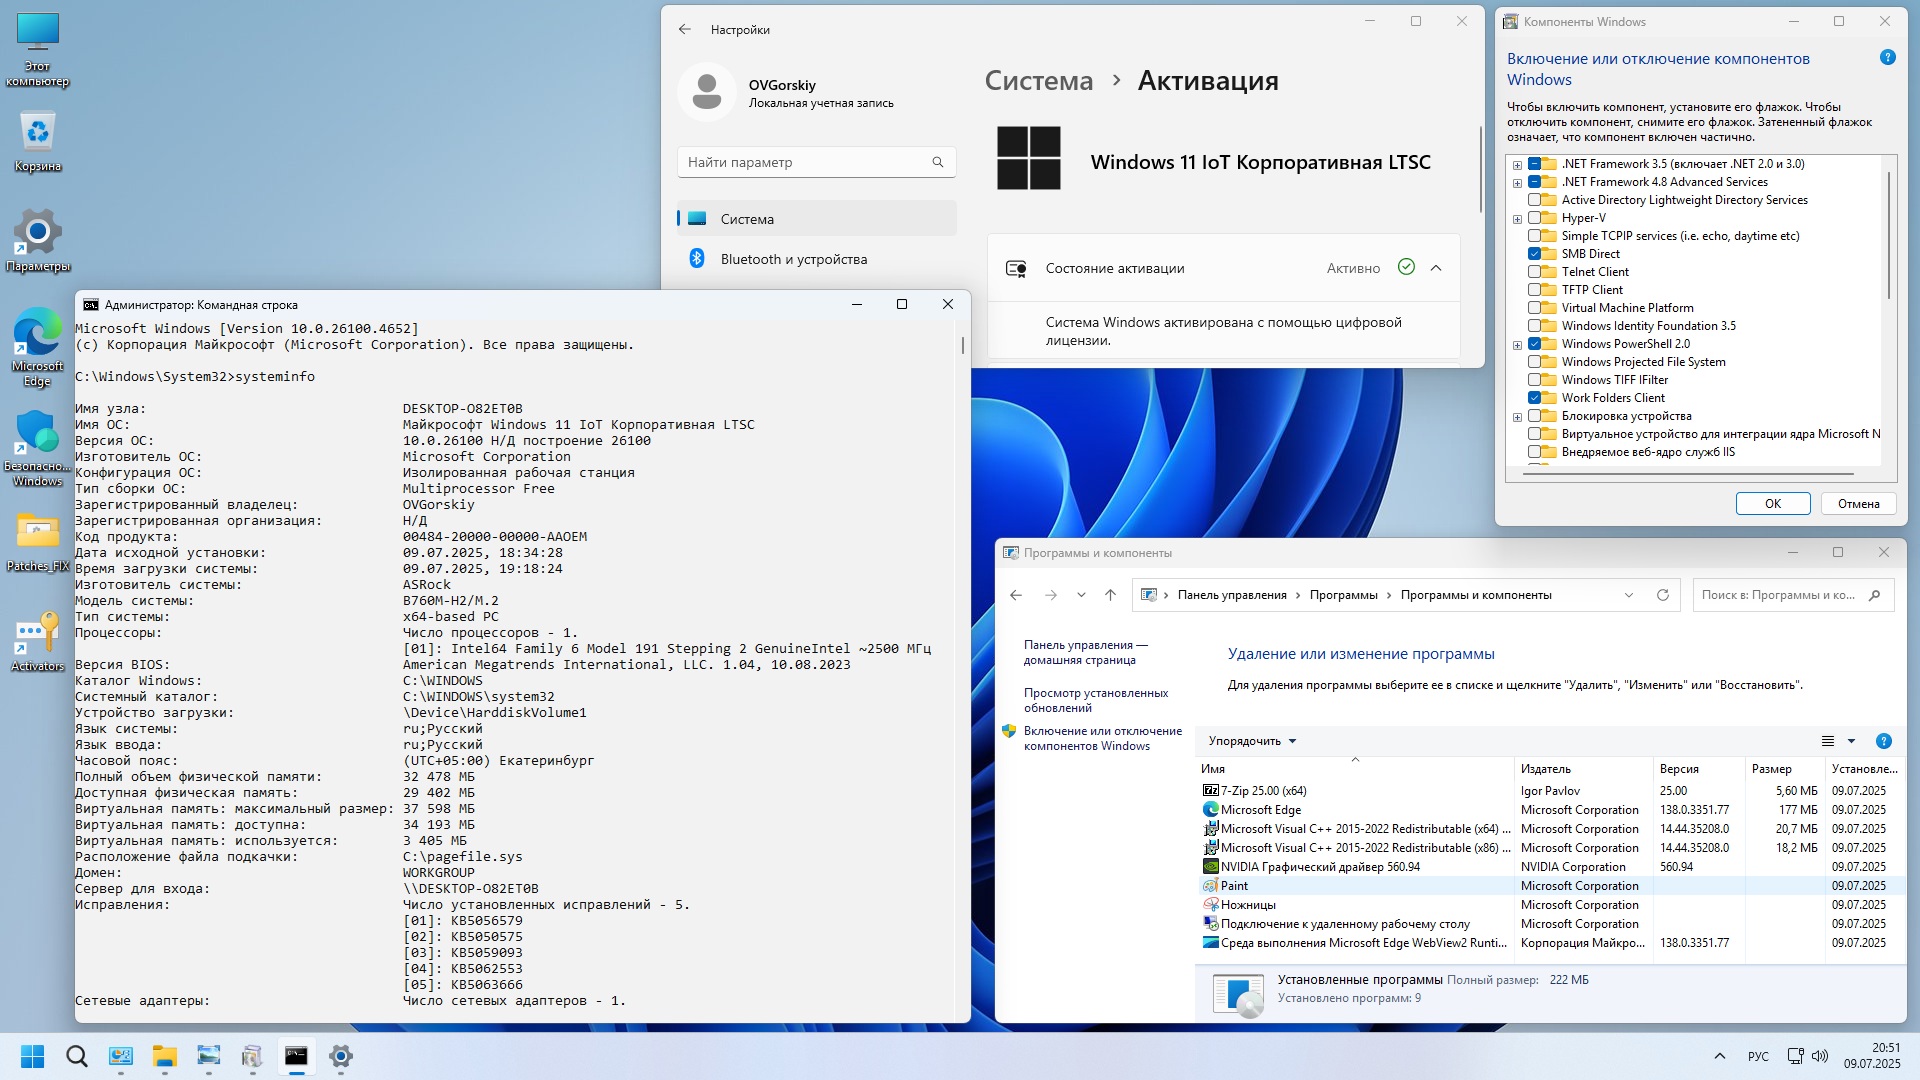Enable the TFTP Client checkbox
The width and height of the screenshot is (1920, 1080).
(1534, 290)
